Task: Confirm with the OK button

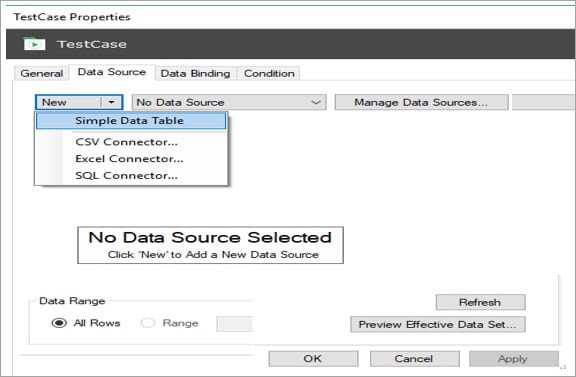Action: point(313,359)
